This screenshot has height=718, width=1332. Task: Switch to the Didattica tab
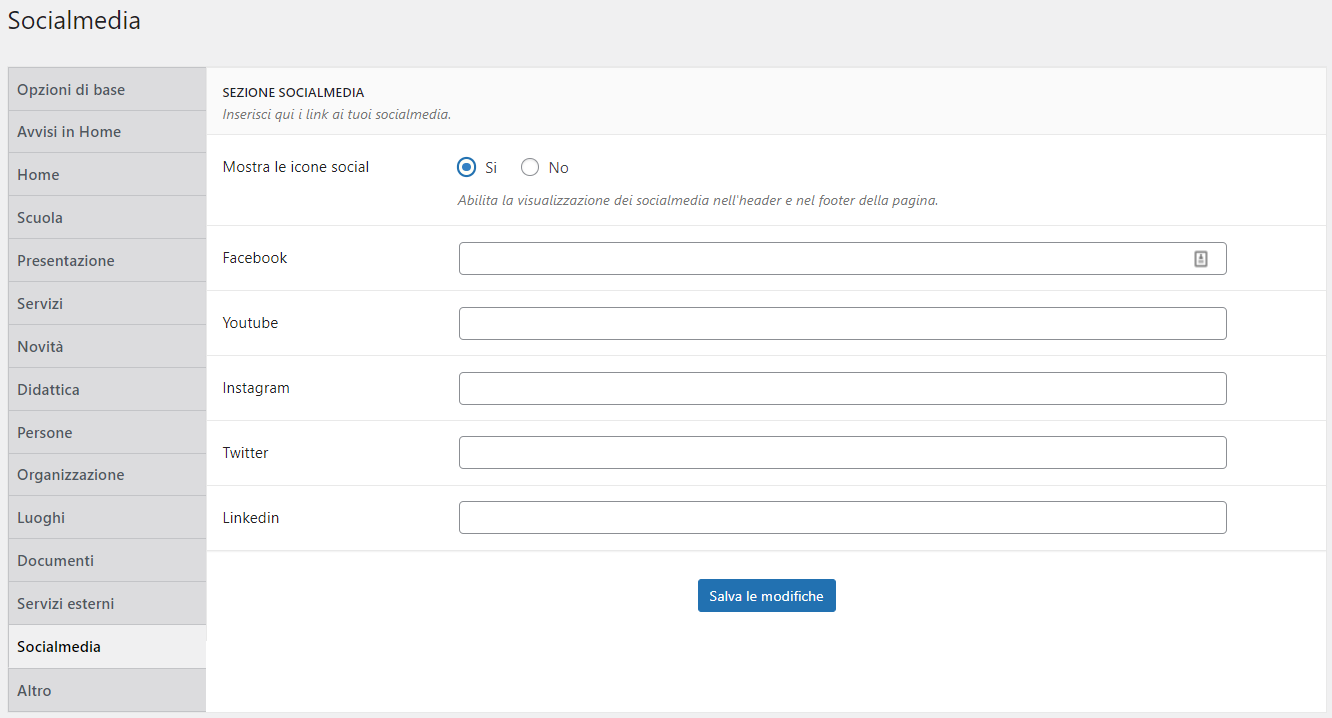pyautogui.click(x=107, y=389)
